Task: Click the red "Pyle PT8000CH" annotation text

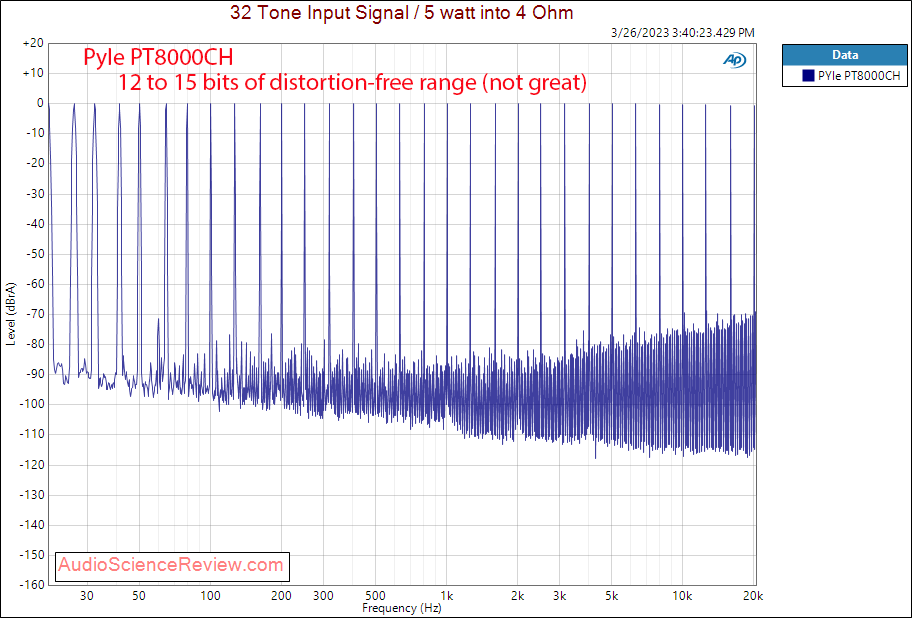Action: [158, 58]
